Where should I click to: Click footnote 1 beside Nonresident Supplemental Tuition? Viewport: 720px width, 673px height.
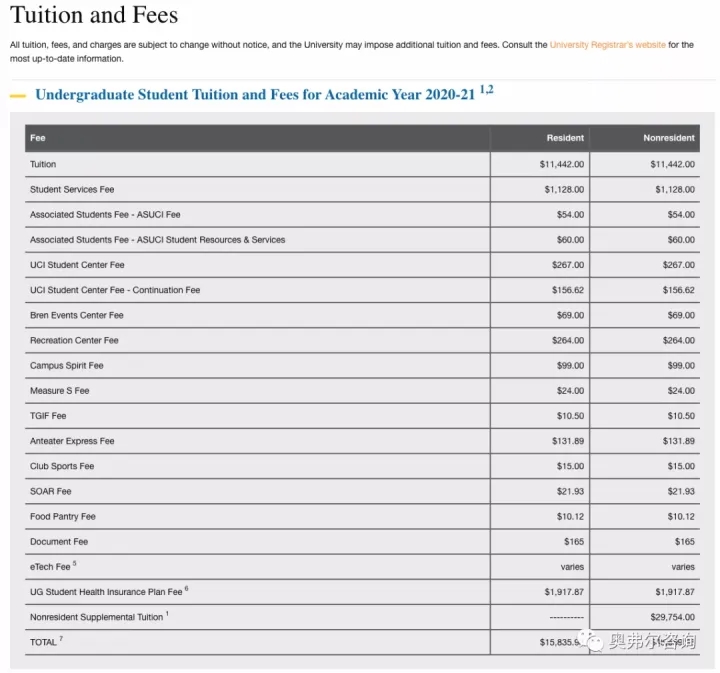point(167,613)
